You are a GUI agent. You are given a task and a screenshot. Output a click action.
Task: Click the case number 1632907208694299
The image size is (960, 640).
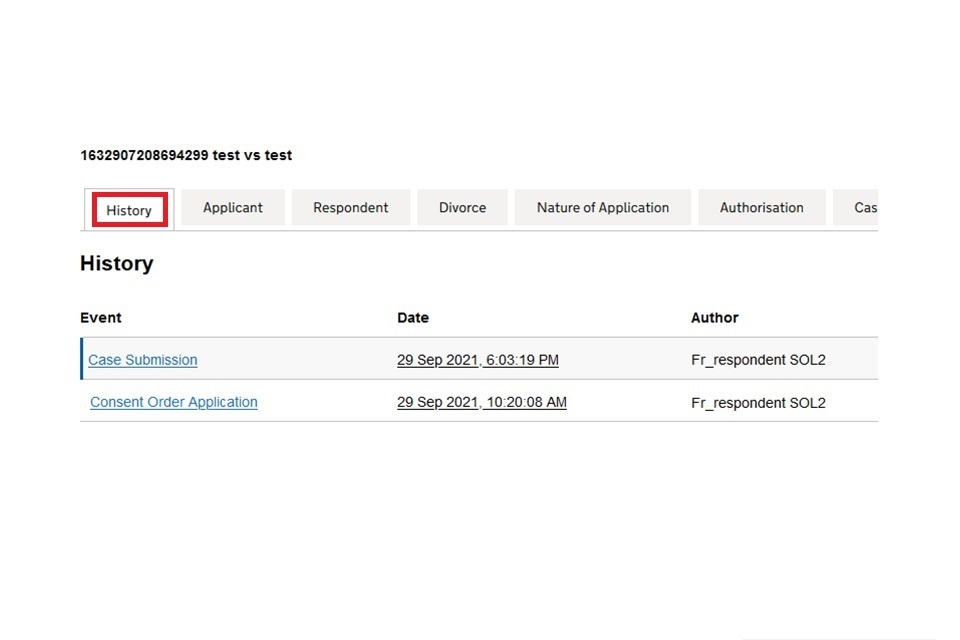(144, 156)
